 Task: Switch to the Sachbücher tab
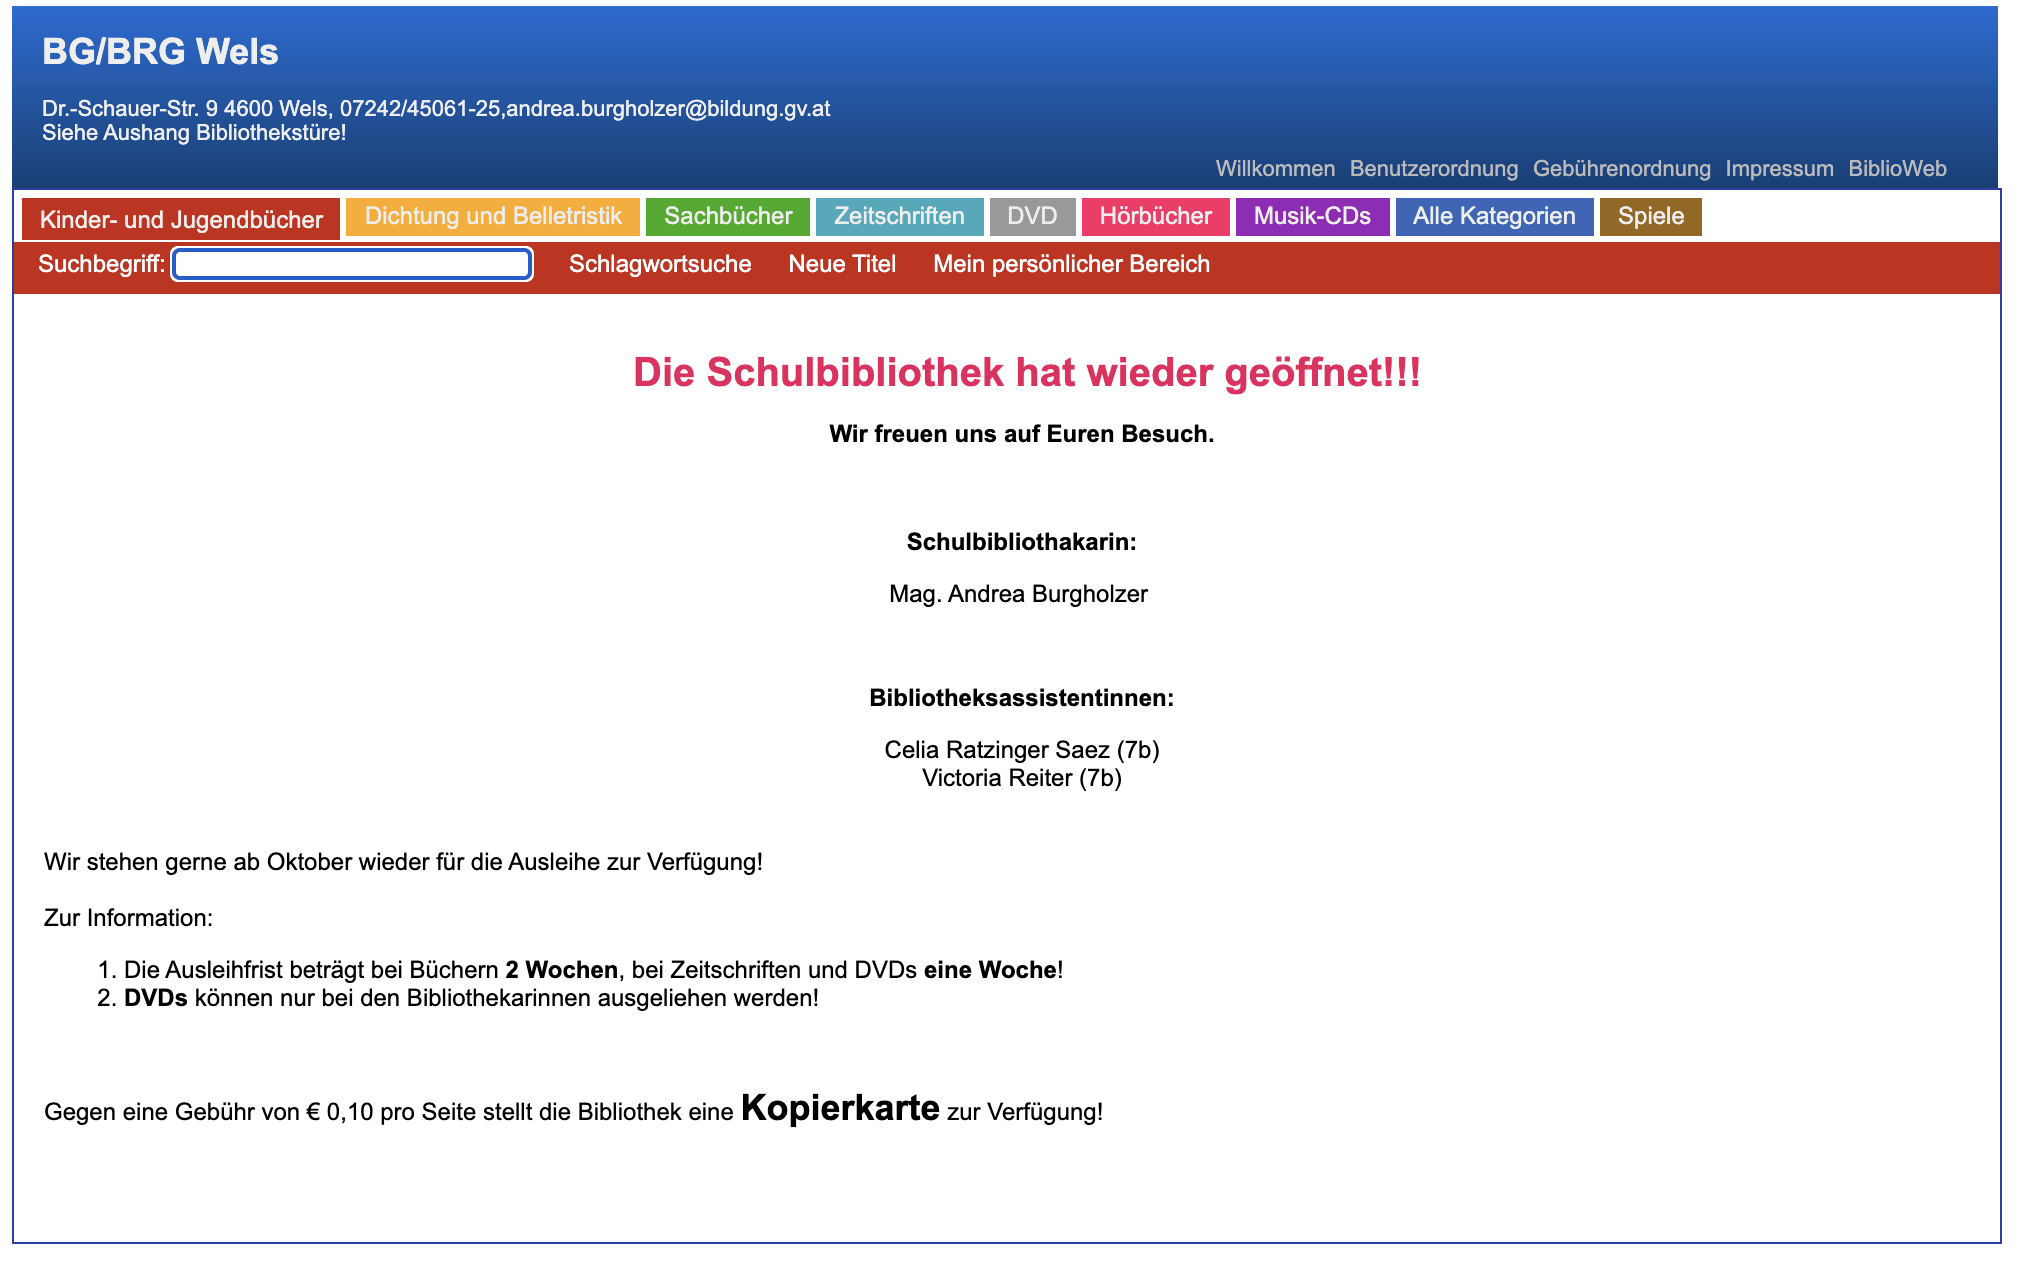[x=728, y=216]
